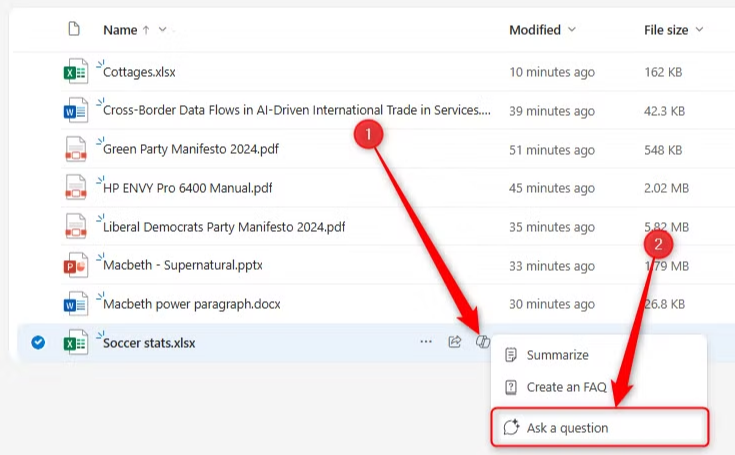This screenshot has height=455, width=735.
Task: Click the file type column header icon
Action: click(74, 29)
